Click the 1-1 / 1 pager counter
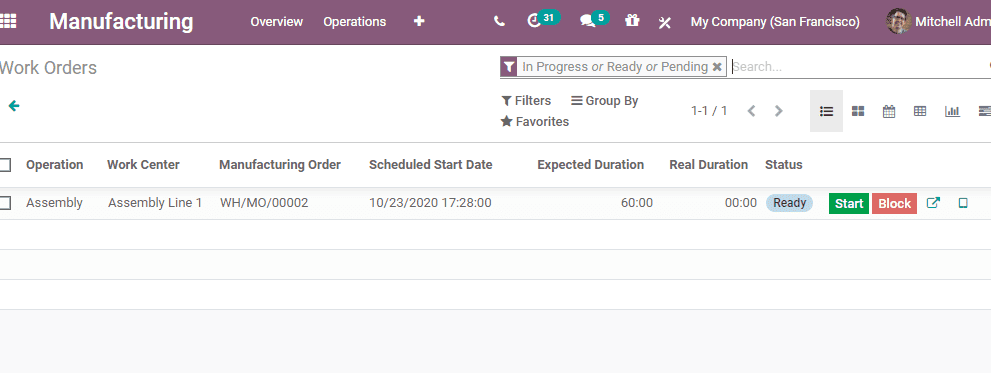 click(709, 111)
